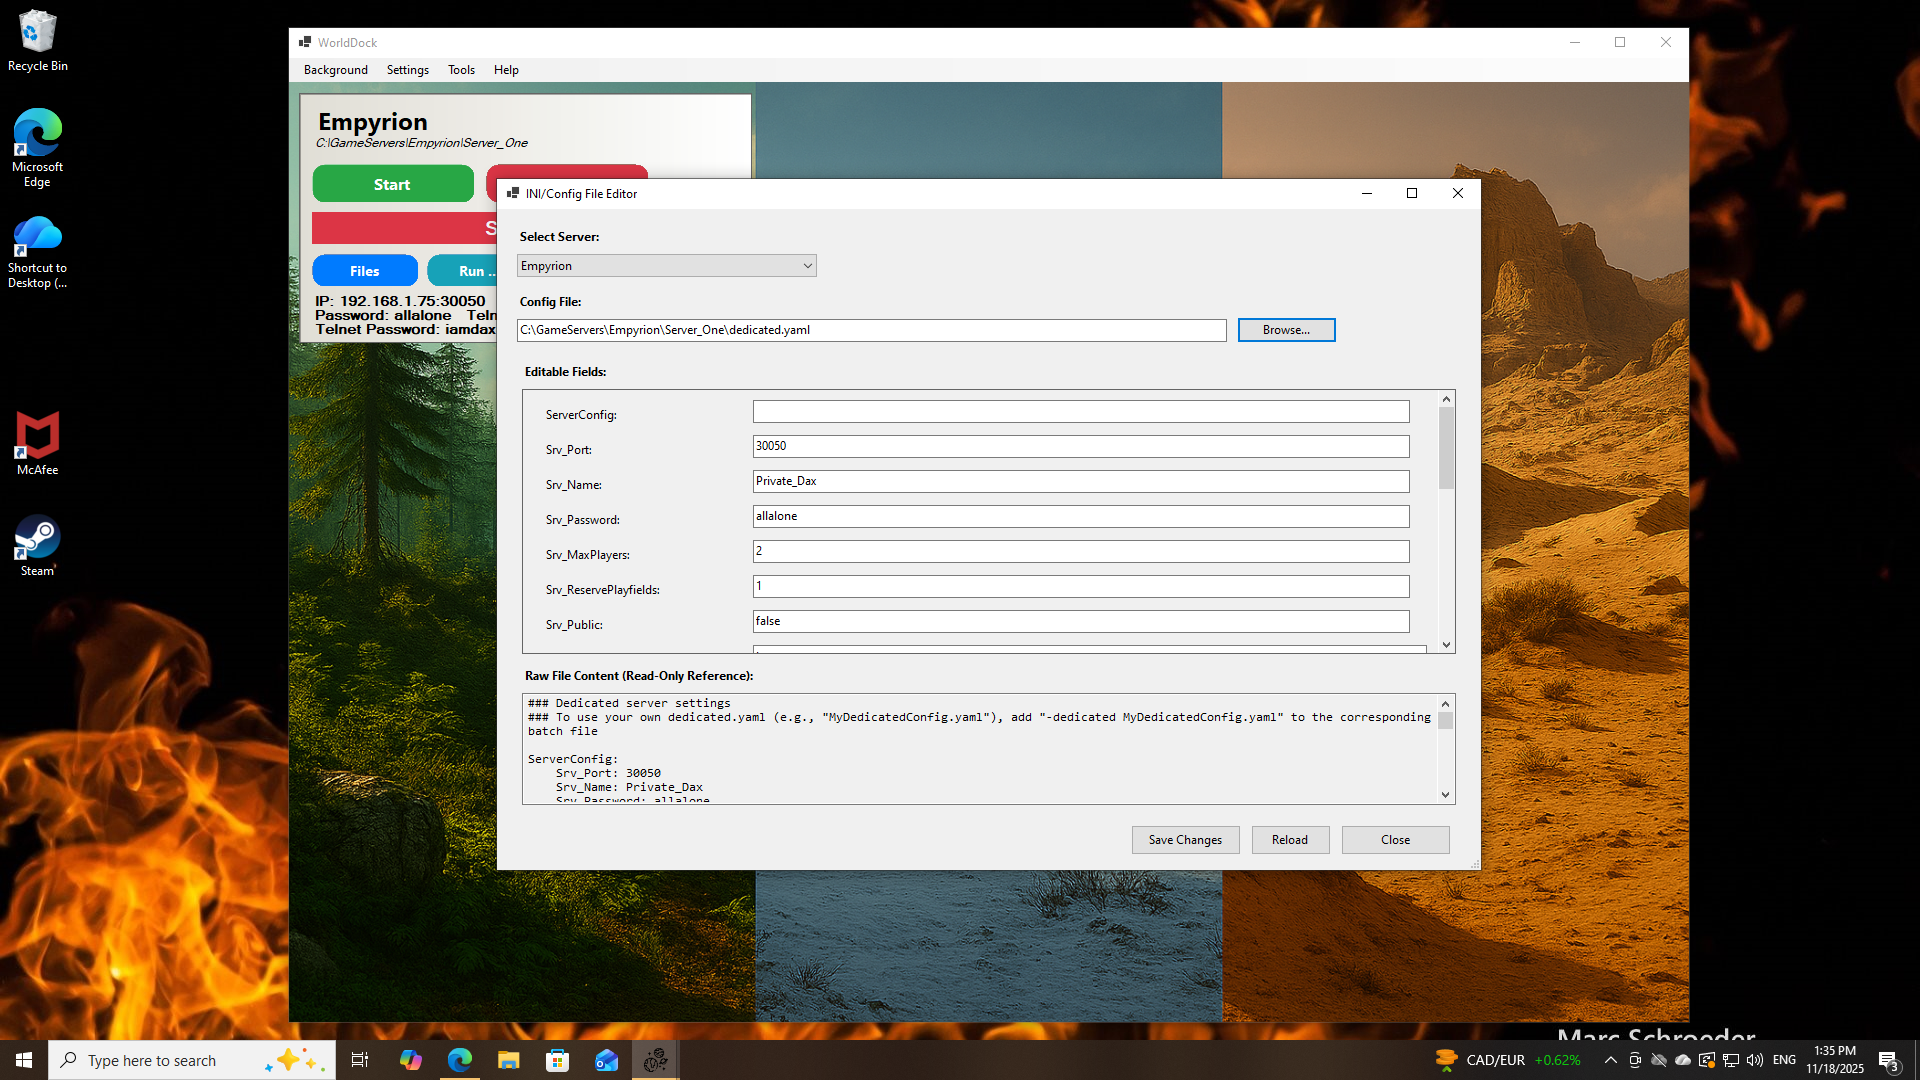1920x1080 pixels.
Task: Select the Srv_Password text field
Action: [x=1080, y=516]
